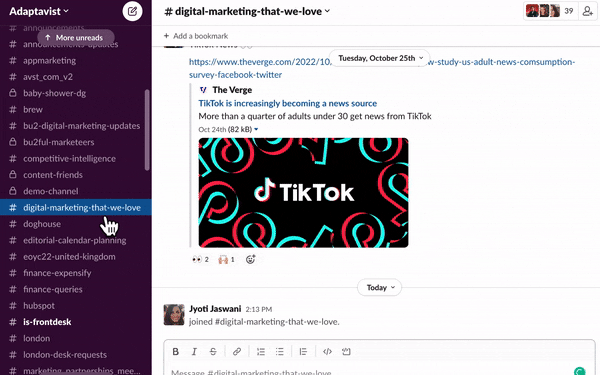600x375 pixels.
Task: Click the add people icon
Action: point(587,11)
